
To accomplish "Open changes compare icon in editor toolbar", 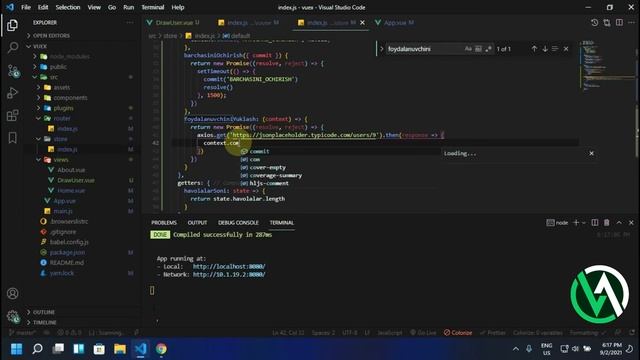I will tap(607, 23).
